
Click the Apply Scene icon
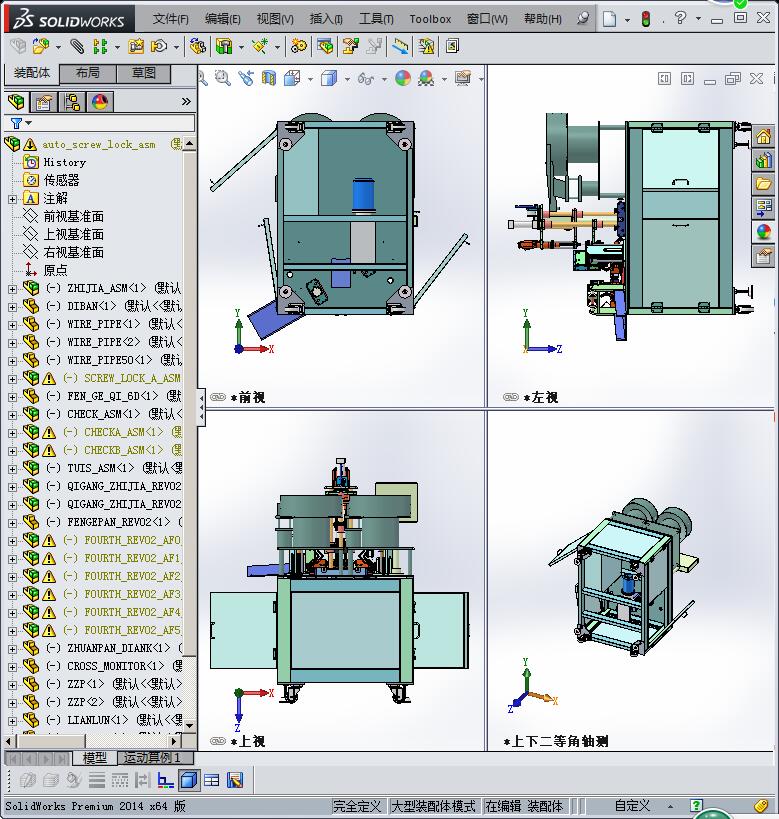click(x=426, y=79)
